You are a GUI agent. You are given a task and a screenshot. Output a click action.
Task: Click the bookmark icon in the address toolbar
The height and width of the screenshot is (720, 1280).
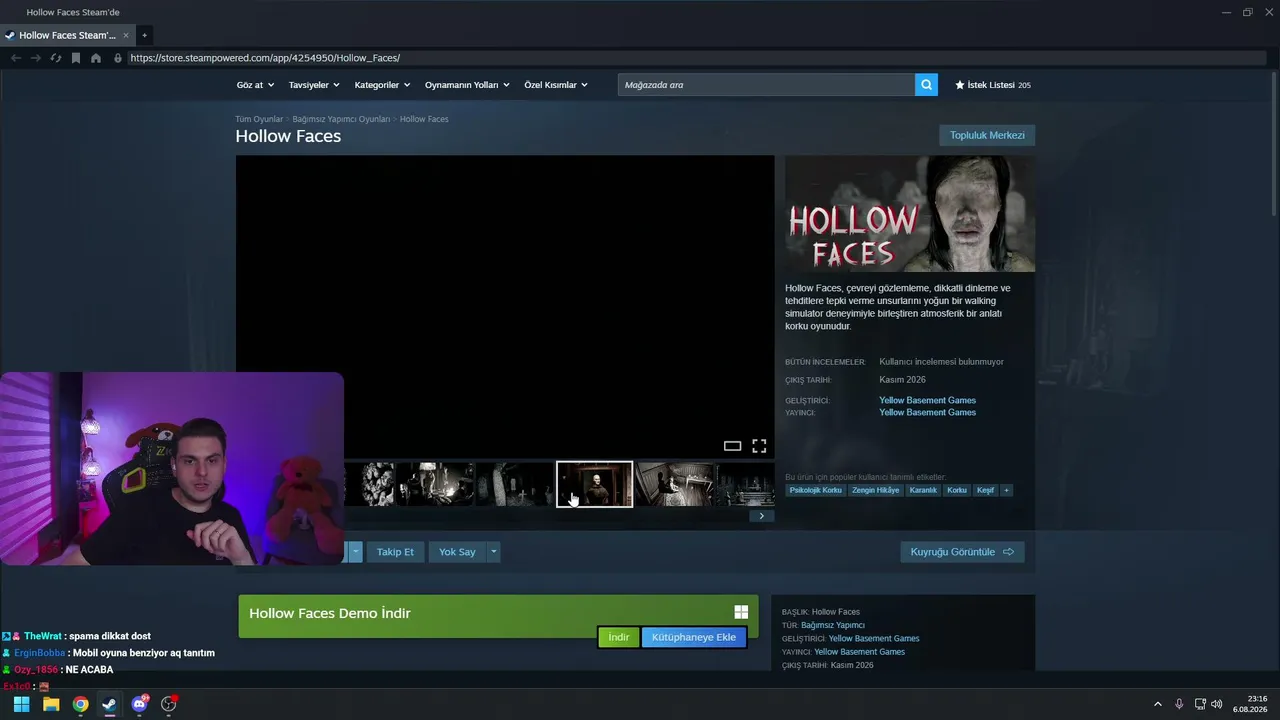(x=76, y=58)
